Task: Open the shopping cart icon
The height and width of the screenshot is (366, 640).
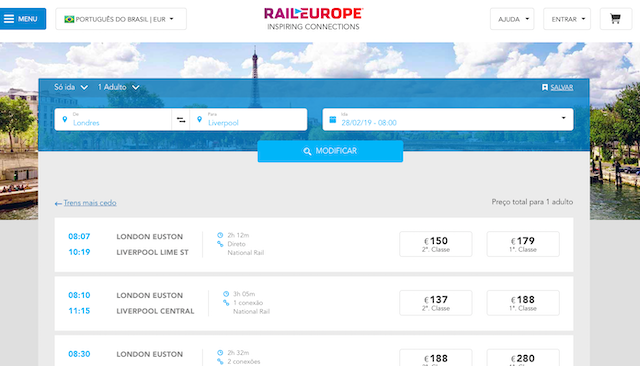Action: point(616,19)
